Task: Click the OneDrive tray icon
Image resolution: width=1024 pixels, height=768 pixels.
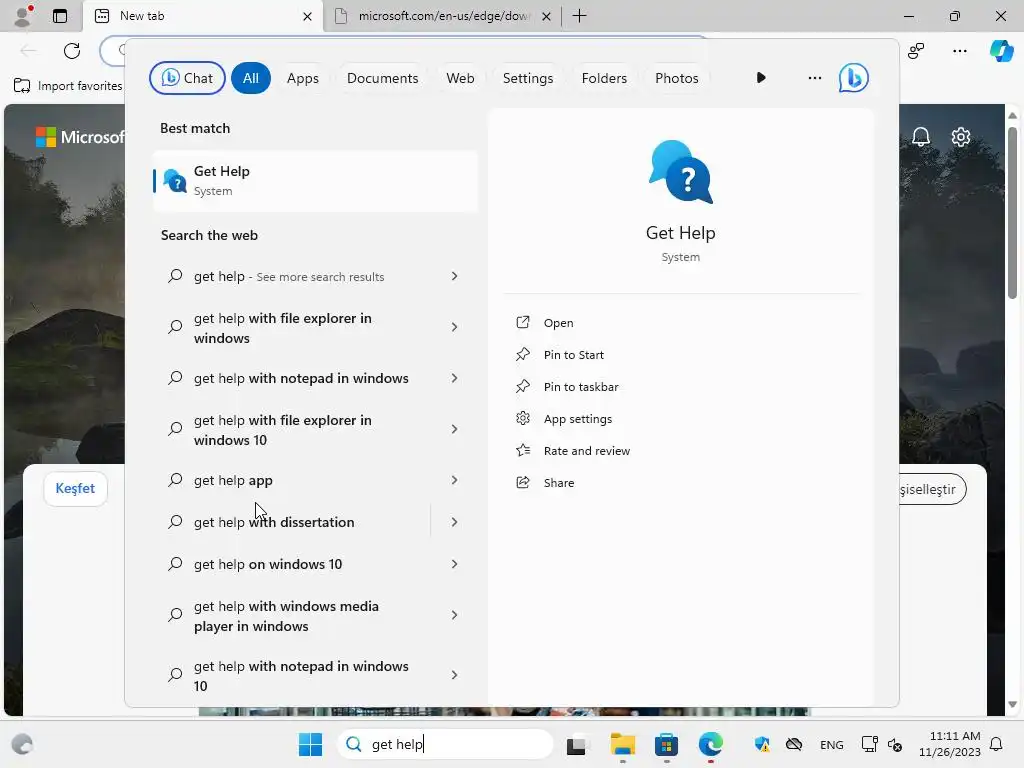Action: click(x=793, y=744)
